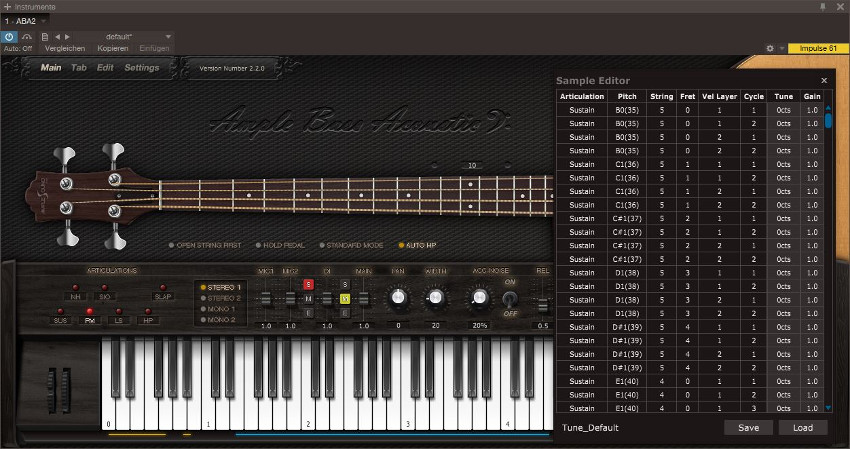
Task: Click the pin icon of the Instrumente window
Action: click(x=823, y=7)
